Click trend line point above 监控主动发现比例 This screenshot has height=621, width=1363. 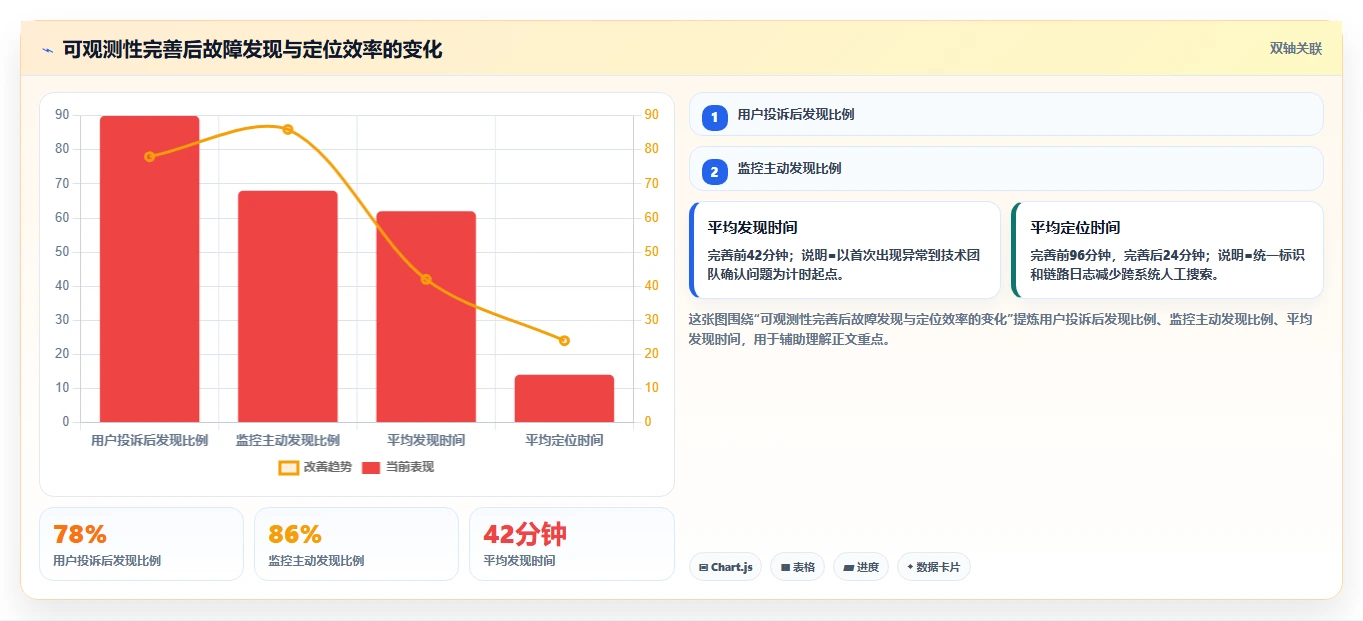(x=288, y=129)
